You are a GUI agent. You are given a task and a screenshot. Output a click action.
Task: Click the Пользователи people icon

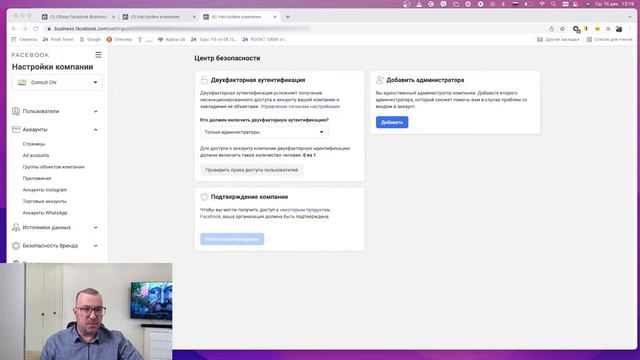[16, 111]
